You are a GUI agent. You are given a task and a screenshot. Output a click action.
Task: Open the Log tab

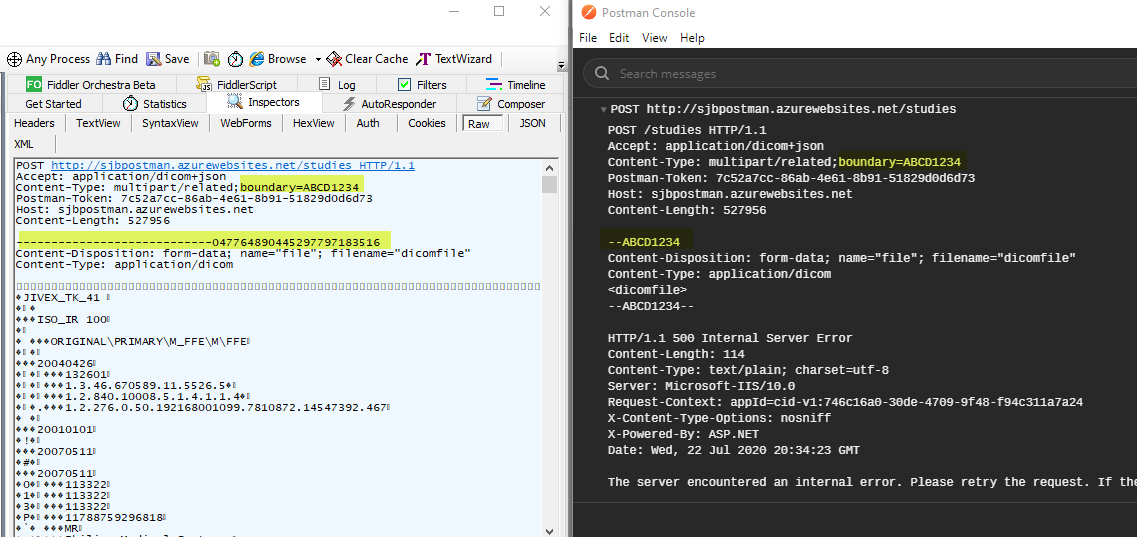[x=337, y=85]
